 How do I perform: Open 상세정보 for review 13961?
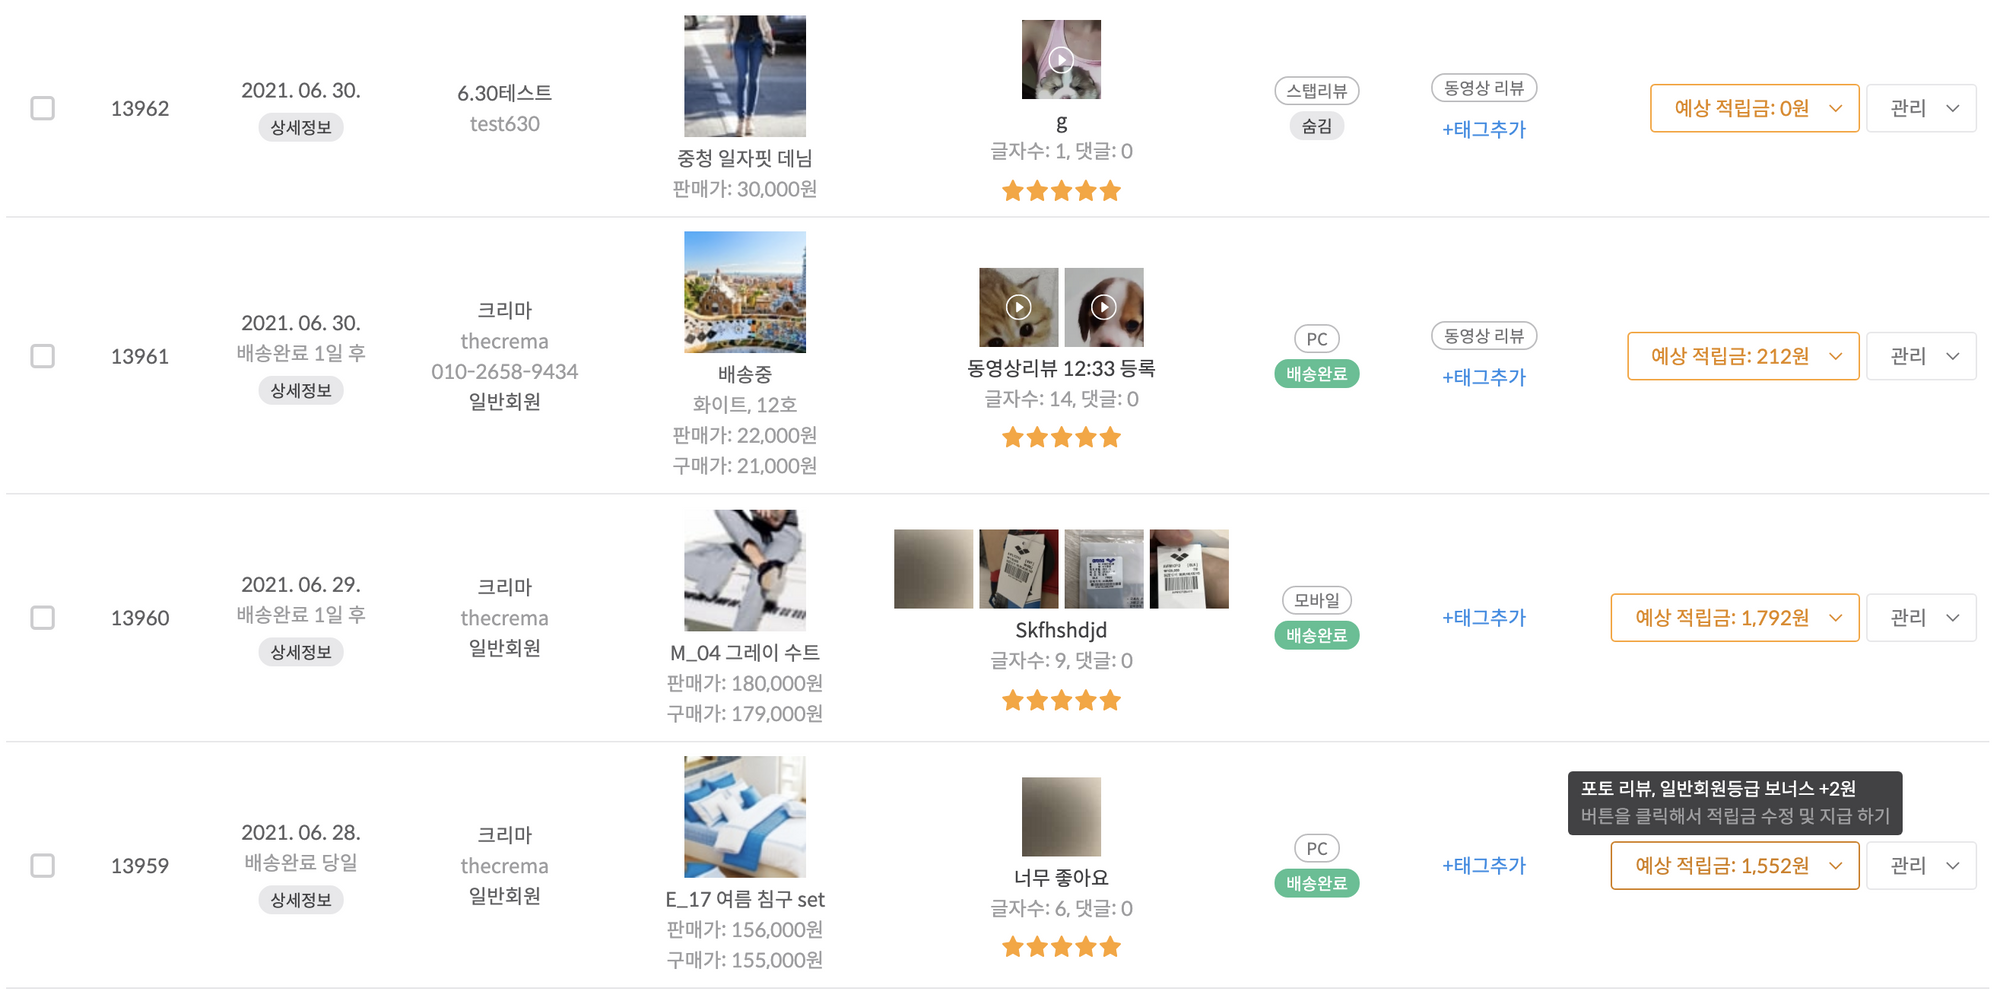point(300,390)
